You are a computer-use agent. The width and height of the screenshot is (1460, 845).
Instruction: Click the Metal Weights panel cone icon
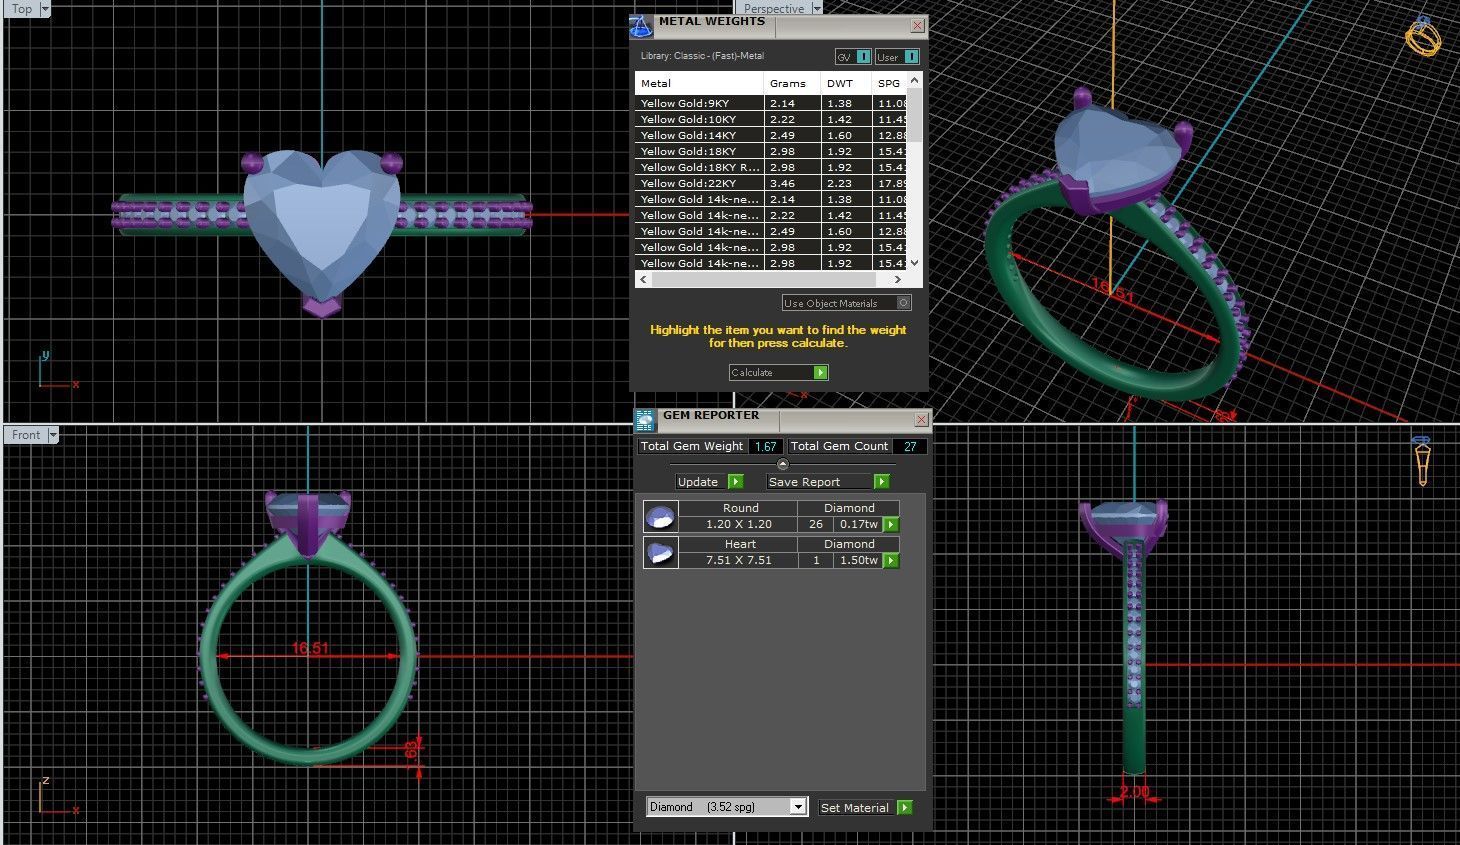(641, 26)
